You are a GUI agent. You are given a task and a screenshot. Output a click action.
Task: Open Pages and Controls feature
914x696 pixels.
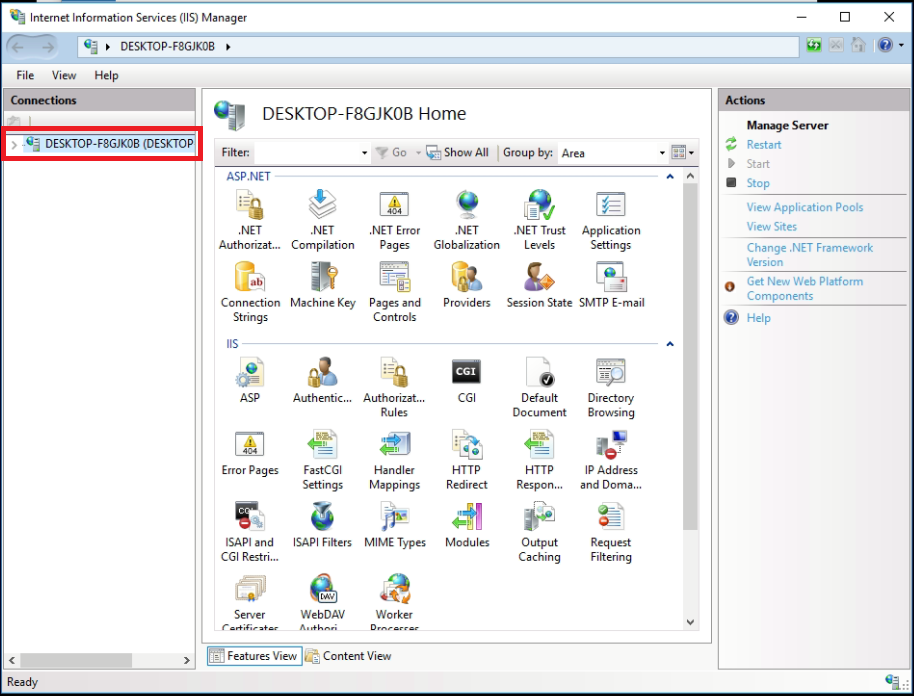[x=395, y=292]
